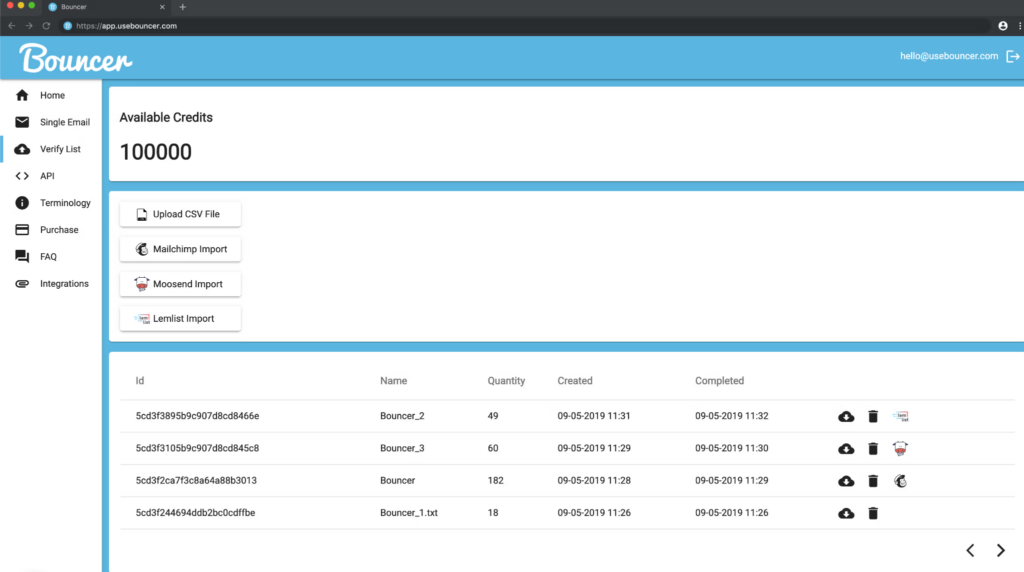
Task: Click the Verify List cloud icon
Action: click(22, 149)
